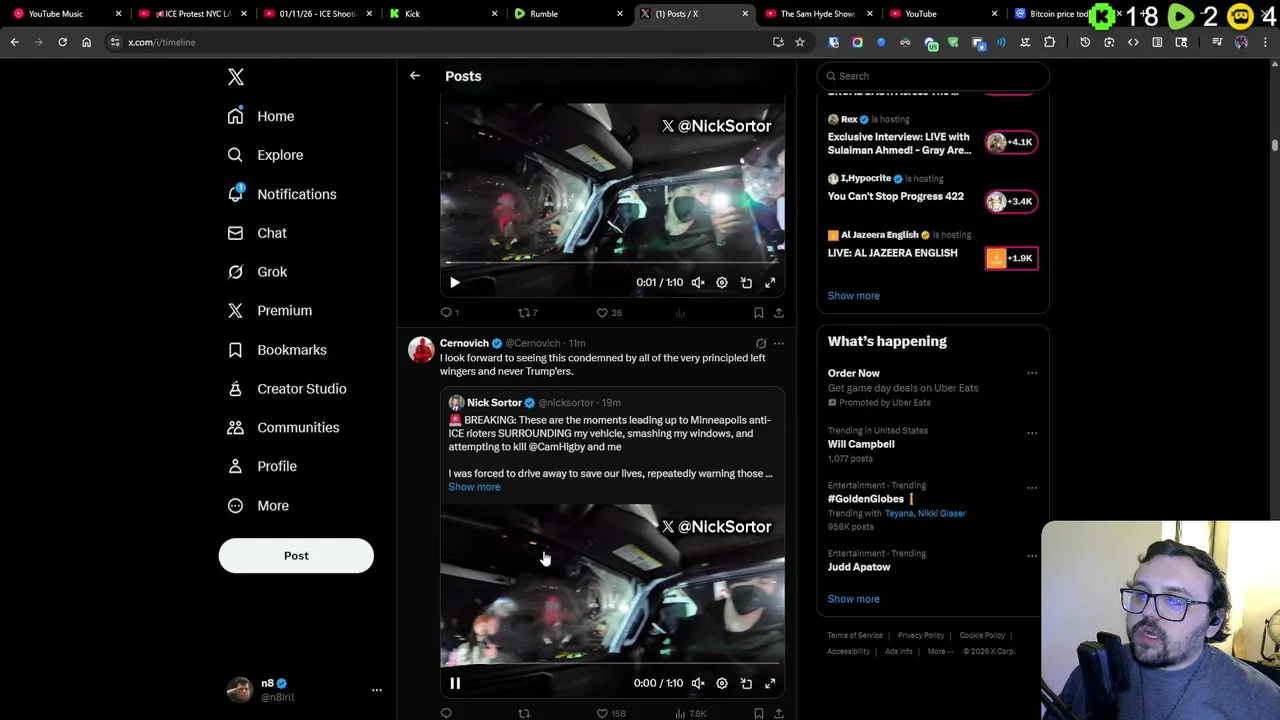
Task: Show more live spaces under Al Jazeera
Action: click(x=853, y=296)
